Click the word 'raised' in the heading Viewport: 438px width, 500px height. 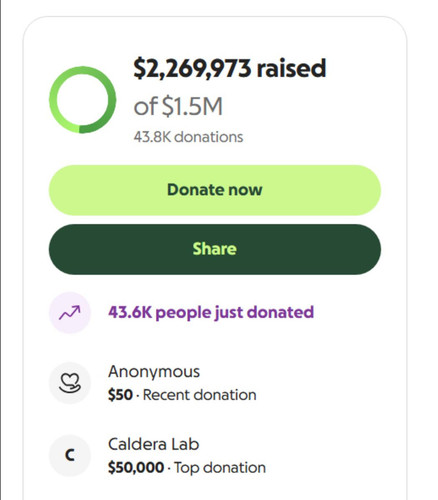pyautogui.click(x=291, y=68)
